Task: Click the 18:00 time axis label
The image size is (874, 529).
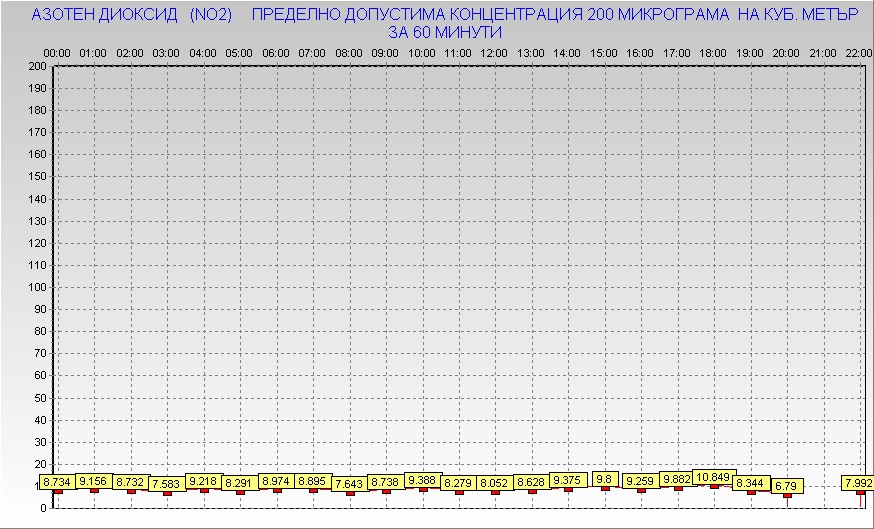Action: (x=713, y=52)
